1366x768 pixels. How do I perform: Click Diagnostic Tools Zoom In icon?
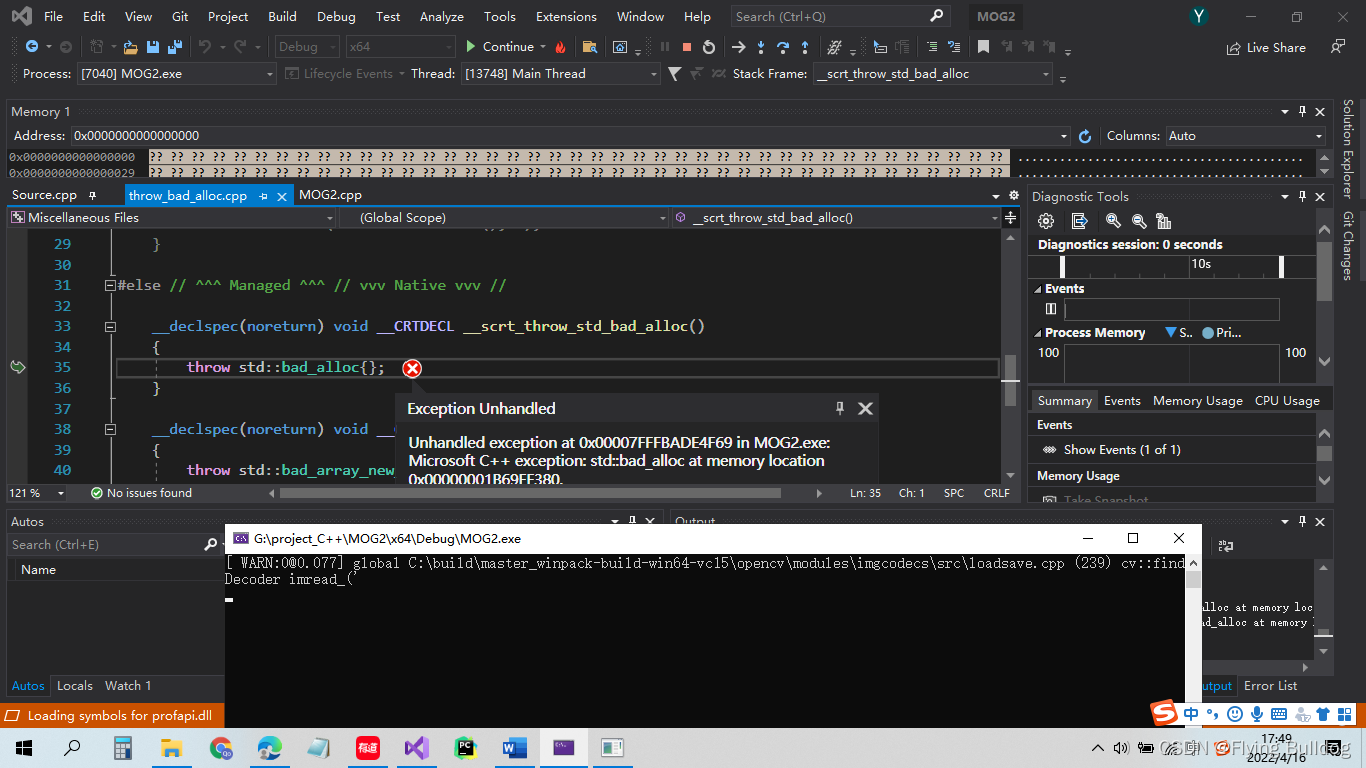click(x=1113, y=221)
